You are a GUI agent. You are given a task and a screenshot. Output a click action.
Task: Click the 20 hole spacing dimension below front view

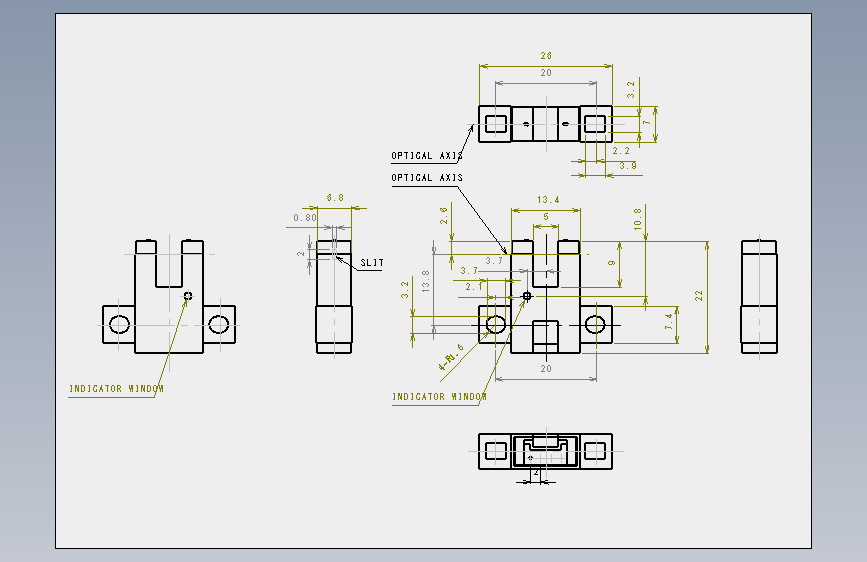[x=546, y=368]
